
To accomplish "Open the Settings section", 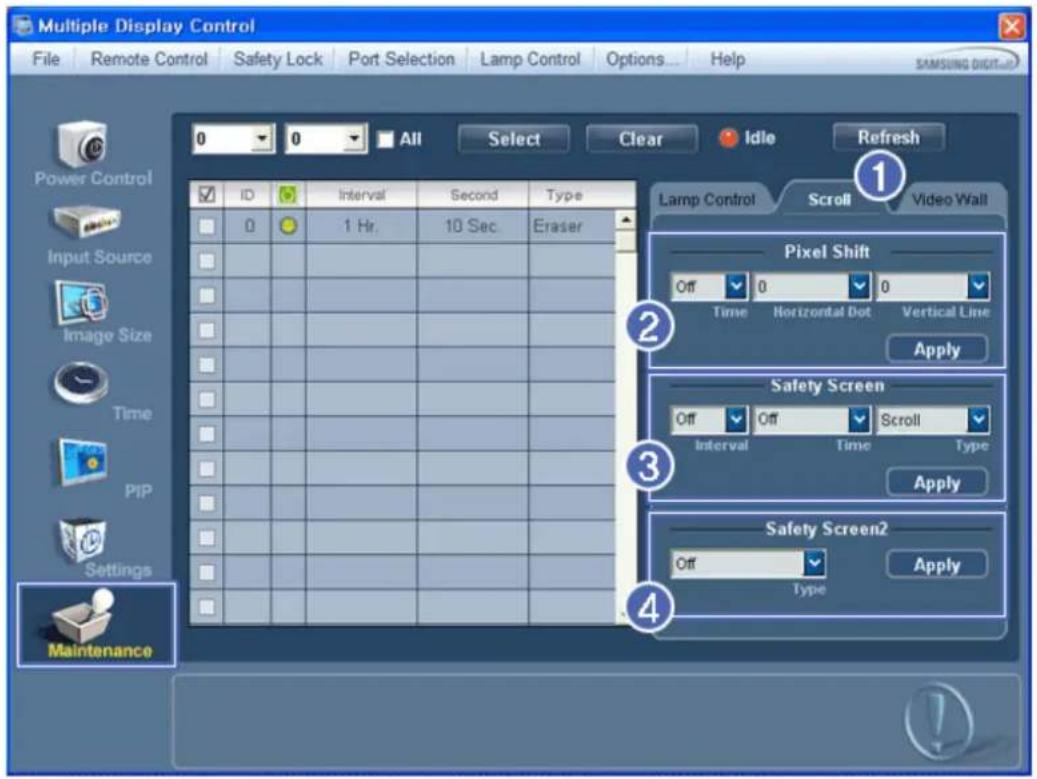I will [x=103, y=548].
